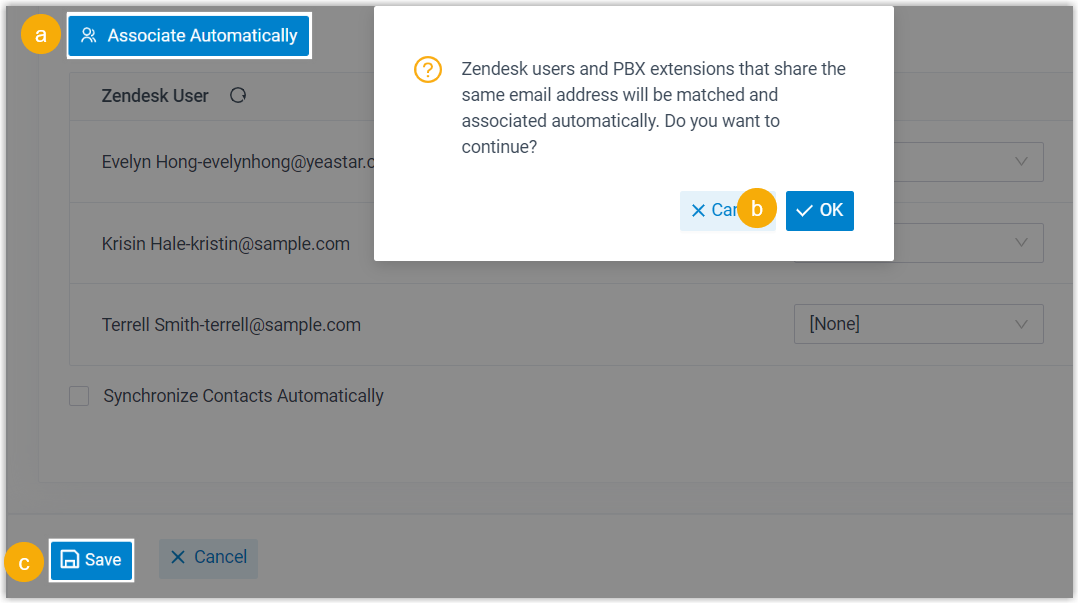Click the checkmark icon on OK
Viewport: 1079px width, 604px height.
[804, 211]
